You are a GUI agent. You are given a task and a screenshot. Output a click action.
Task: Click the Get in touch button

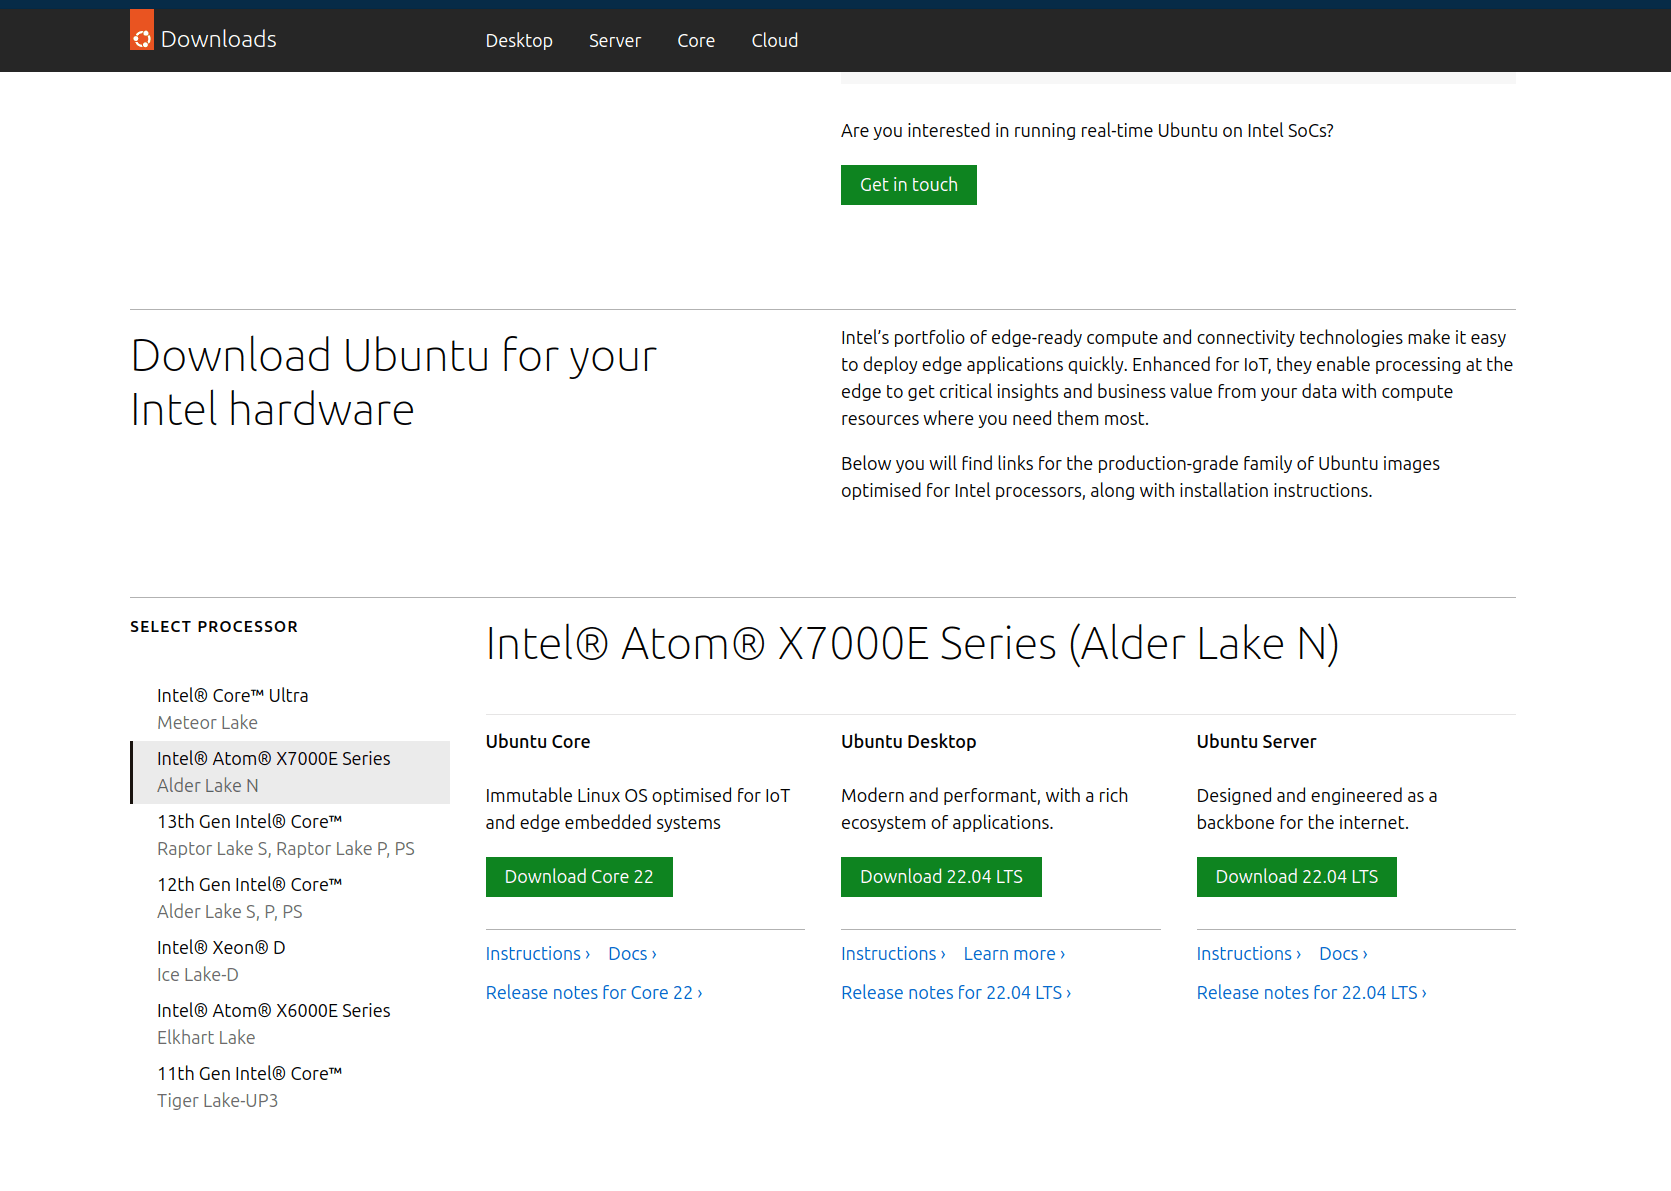point(909,185)
